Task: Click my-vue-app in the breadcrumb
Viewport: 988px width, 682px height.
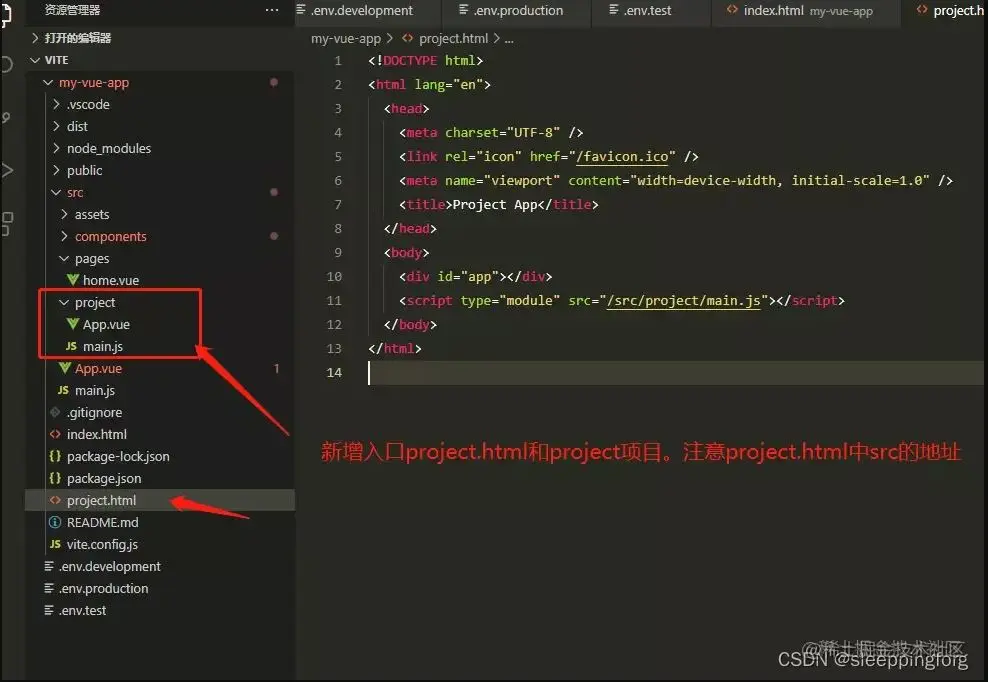Action: [346, 38]
